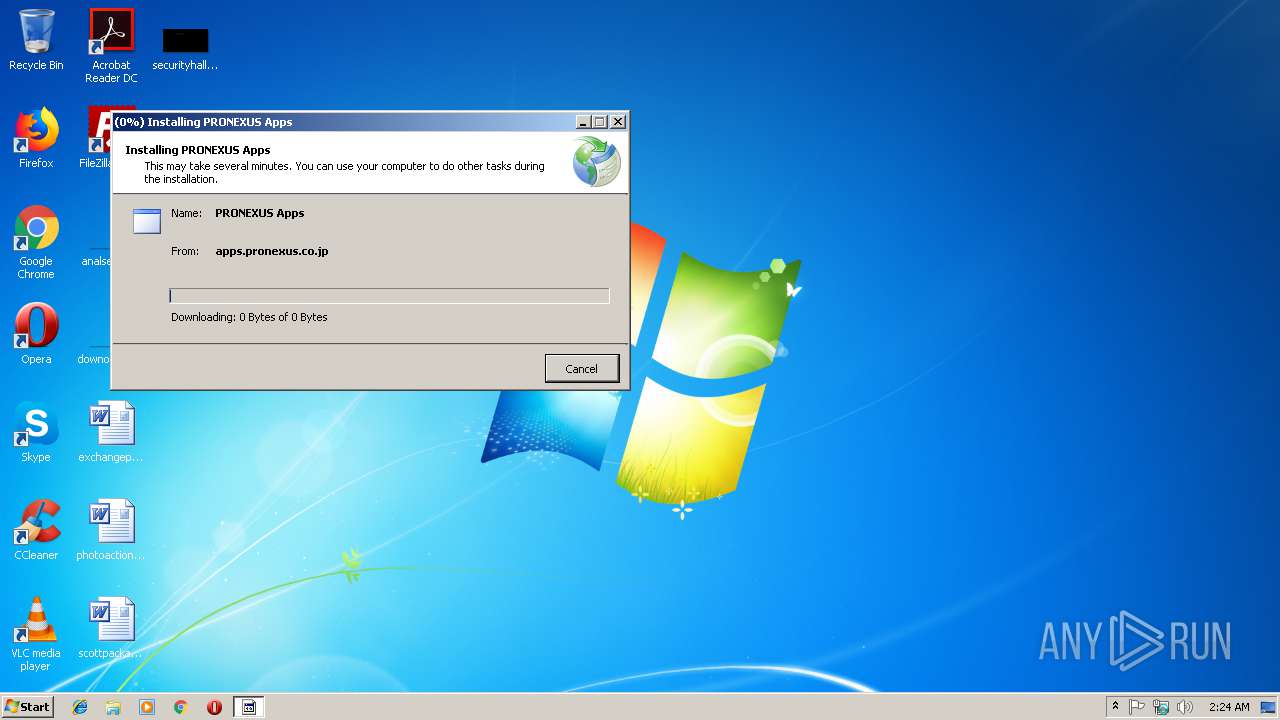This screenshot has height=720, width=1280.
Task: Select the CCleaner desktop shortcut
Action: 36,530
